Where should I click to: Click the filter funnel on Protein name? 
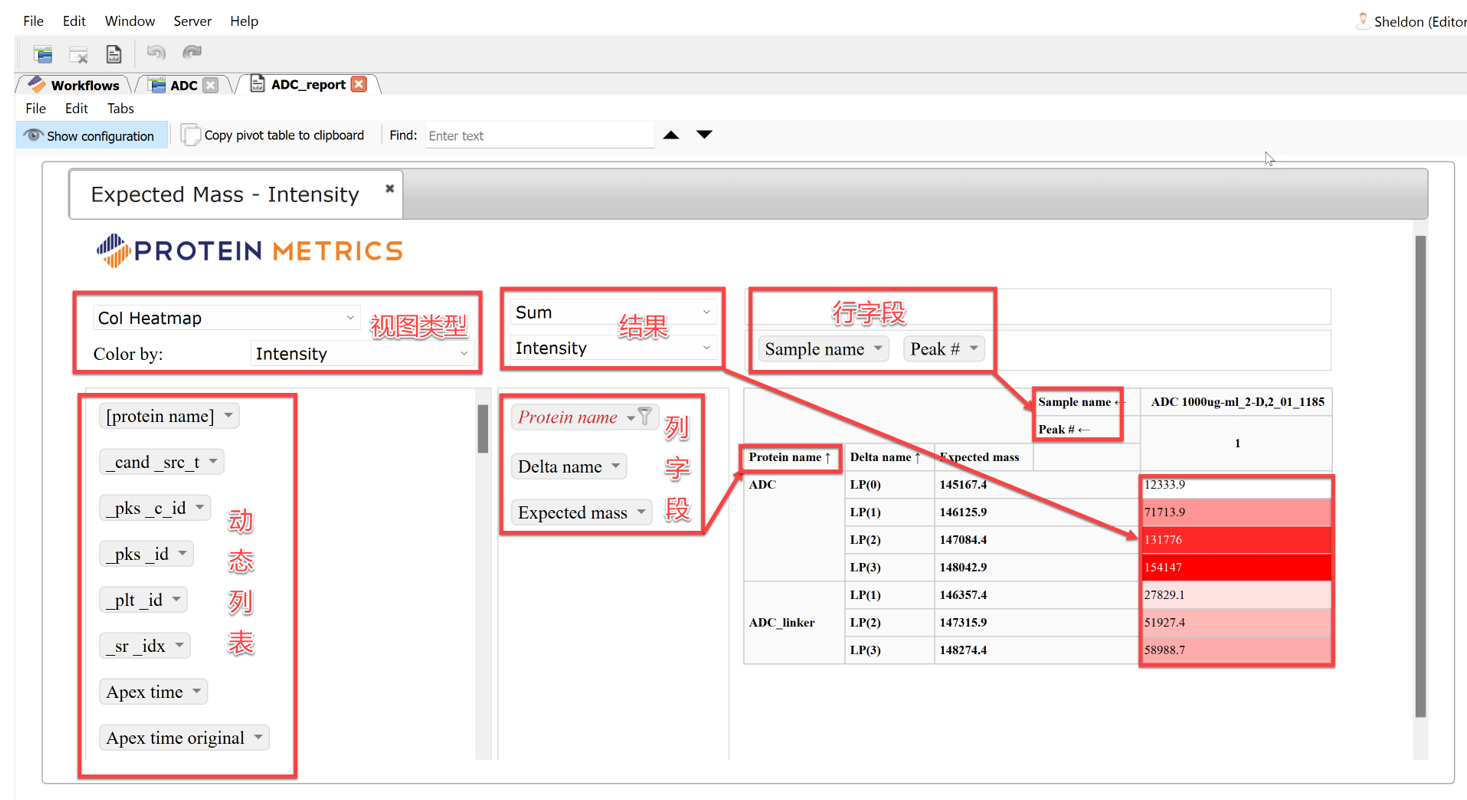click(x=645, y=417)
